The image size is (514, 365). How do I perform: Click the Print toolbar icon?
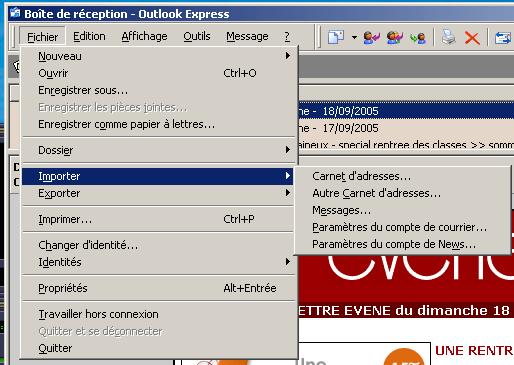[x=448, y=37]
